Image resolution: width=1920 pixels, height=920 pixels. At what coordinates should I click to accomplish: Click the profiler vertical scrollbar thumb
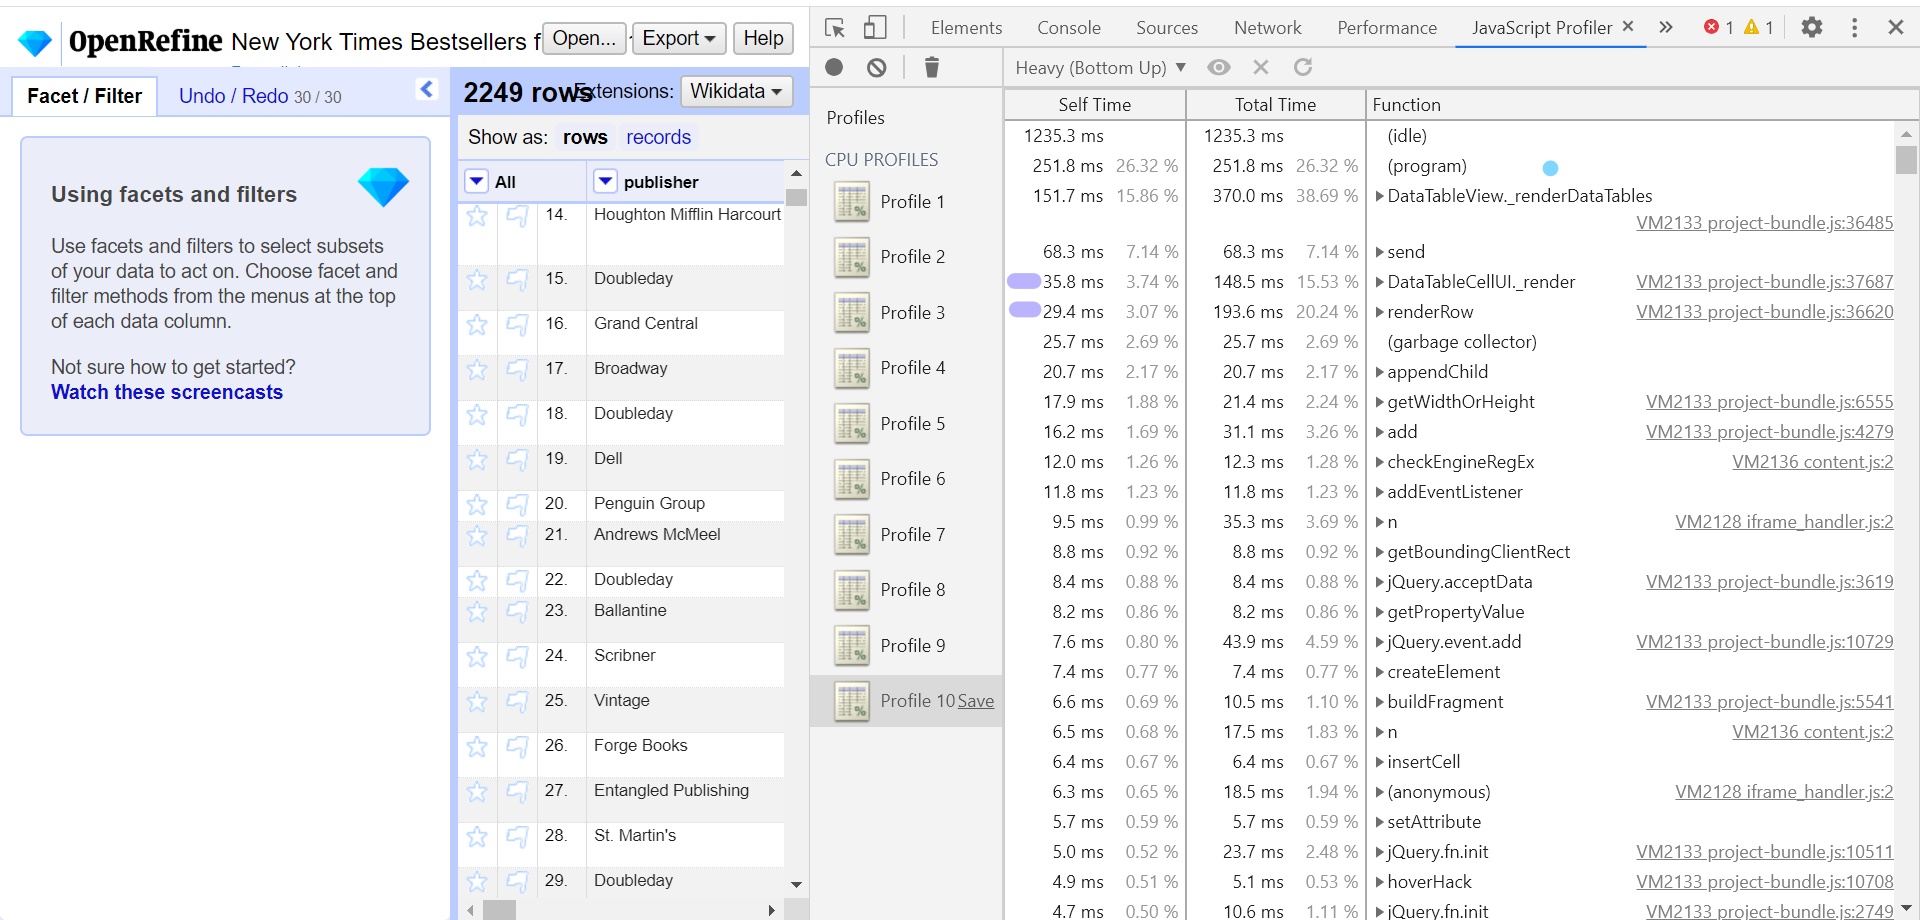1906,160
